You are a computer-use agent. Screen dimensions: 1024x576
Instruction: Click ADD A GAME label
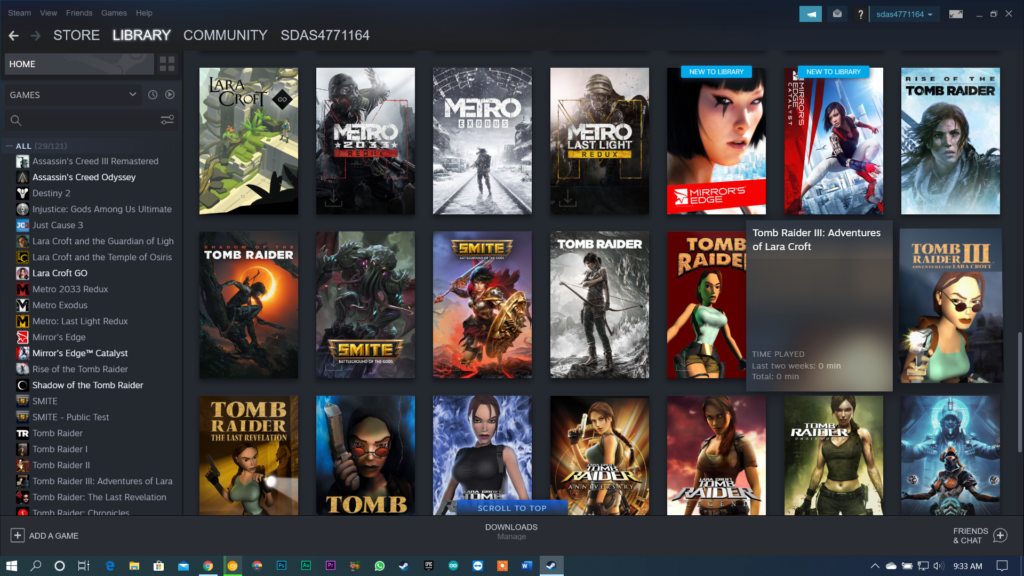(x=54, y=536)
